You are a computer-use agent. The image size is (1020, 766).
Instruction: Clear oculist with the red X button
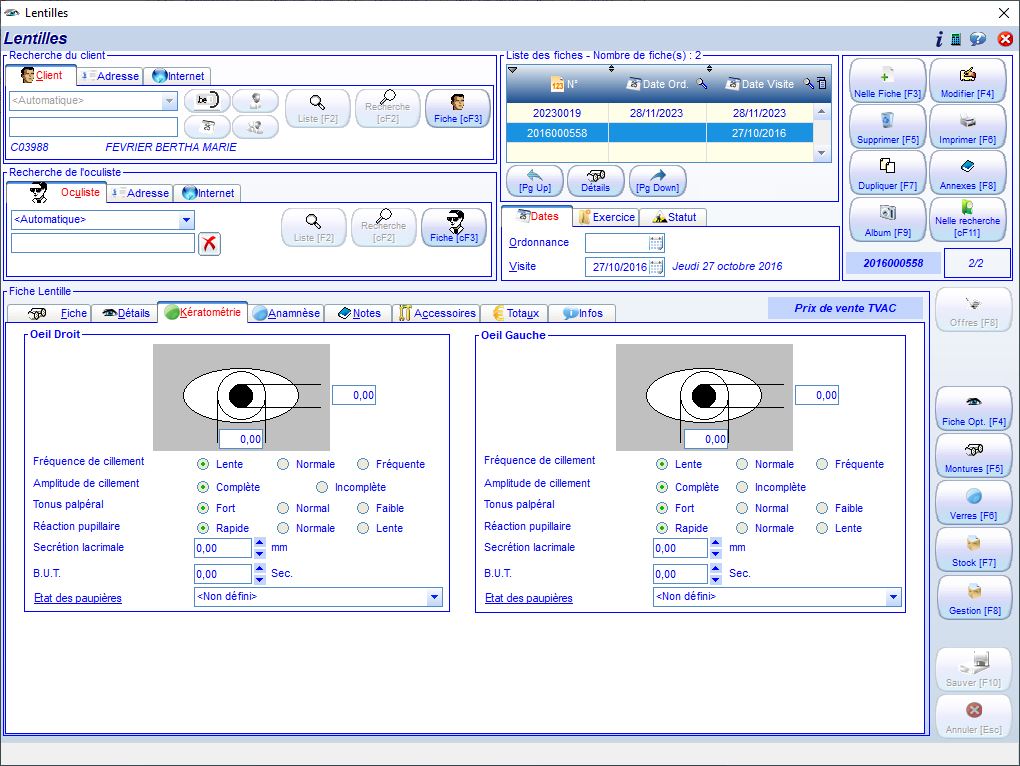click(209, 244)
